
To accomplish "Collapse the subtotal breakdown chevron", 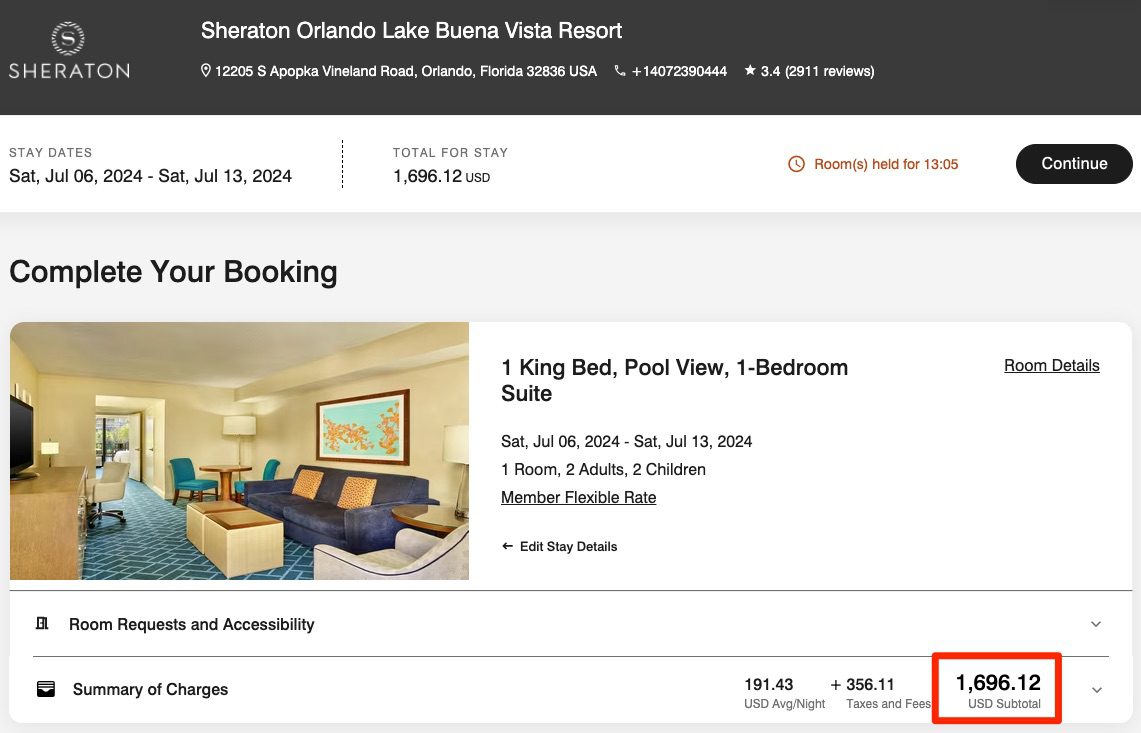I will pyautogui.click(x=1096, y=689).
